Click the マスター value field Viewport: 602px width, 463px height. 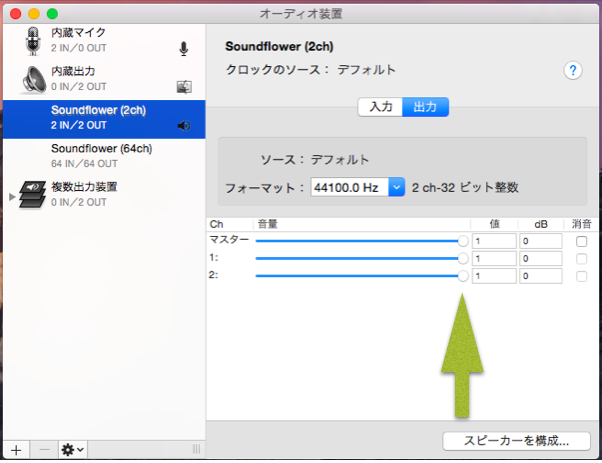click(x=494, y=241)
